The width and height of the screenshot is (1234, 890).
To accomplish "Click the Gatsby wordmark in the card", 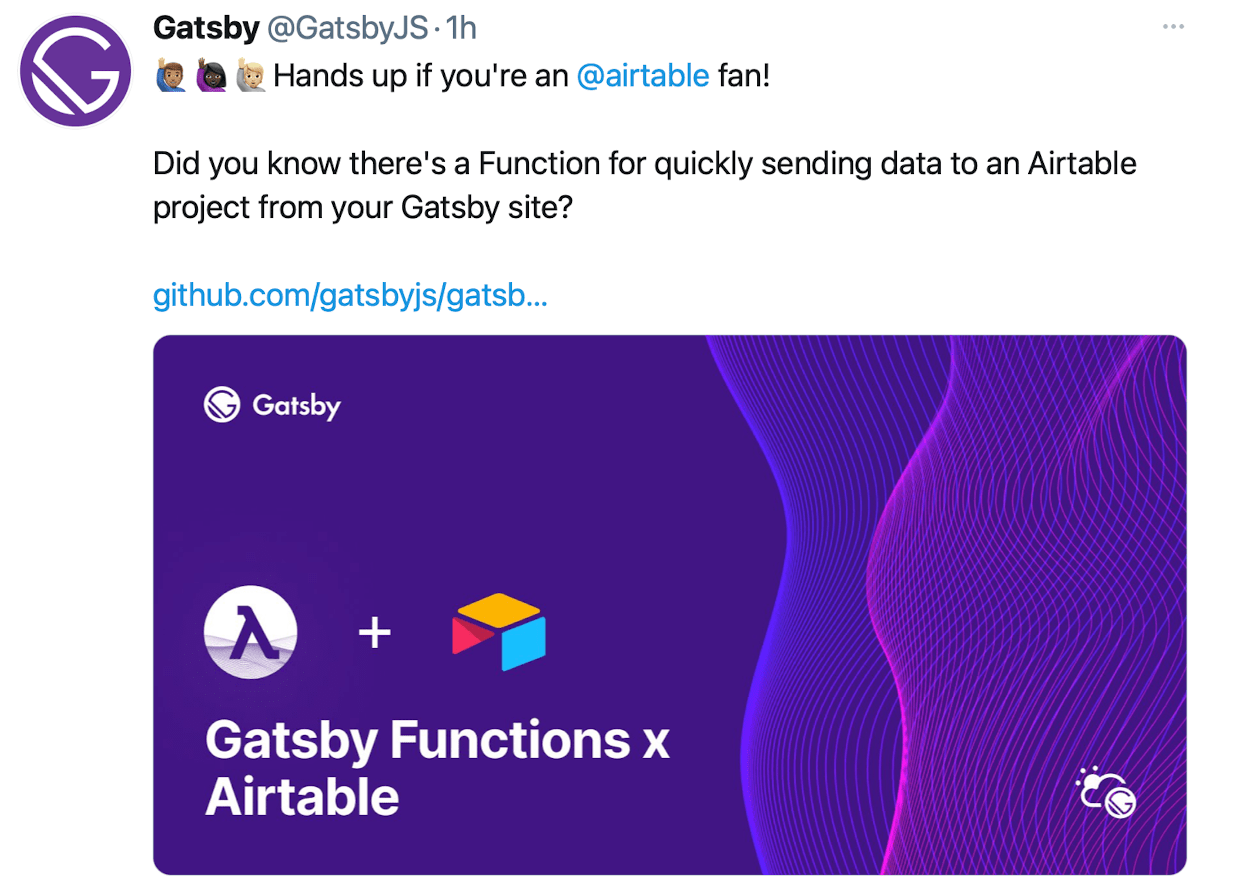I will (296, 406).
